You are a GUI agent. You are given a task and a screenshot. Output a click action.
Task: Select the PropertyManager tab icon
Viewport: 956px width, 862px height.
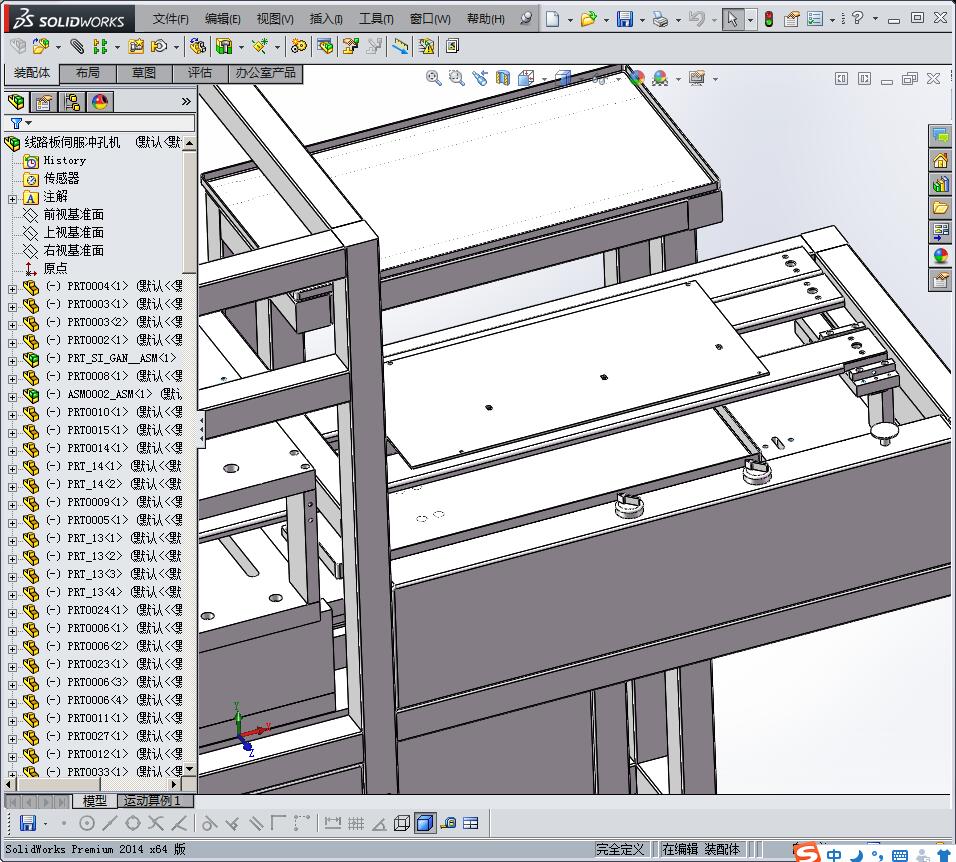(44, 102)
